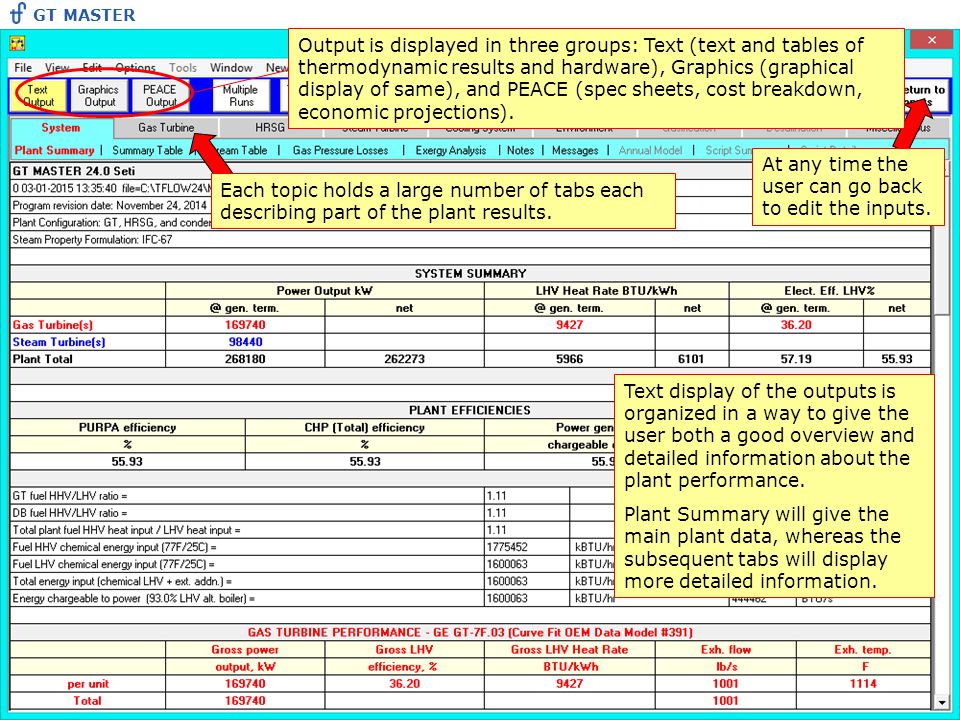Click the 'Plant Total' row label

pyautogui.click(x=42, y=359)
